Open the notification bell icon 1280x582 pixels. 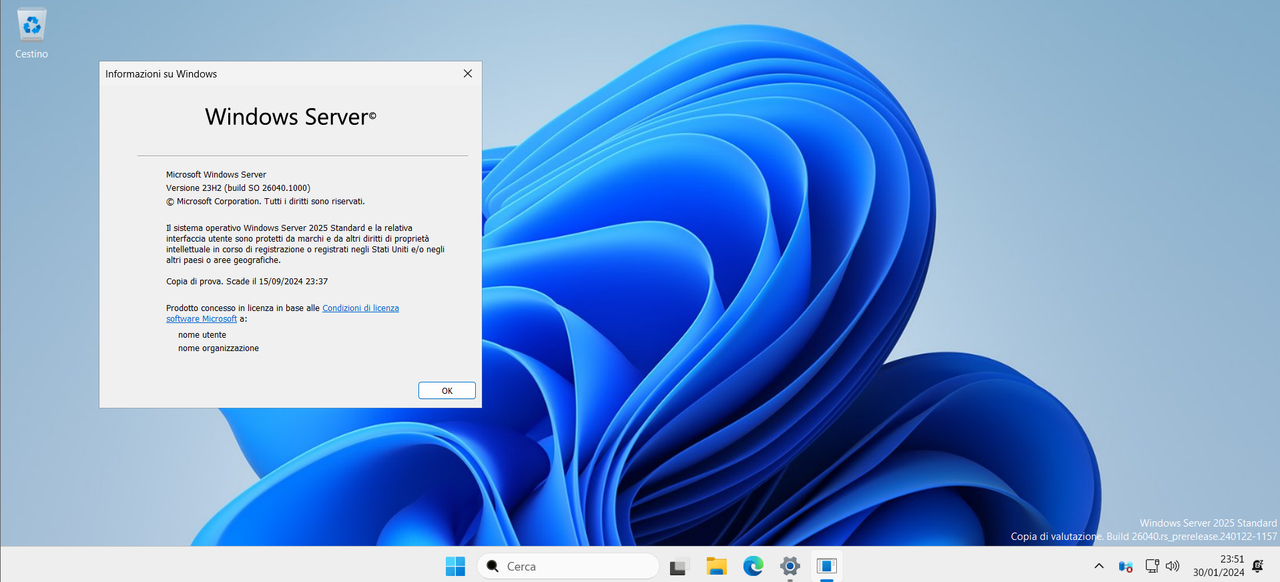pyautogui.click(x=1257, y=566)
